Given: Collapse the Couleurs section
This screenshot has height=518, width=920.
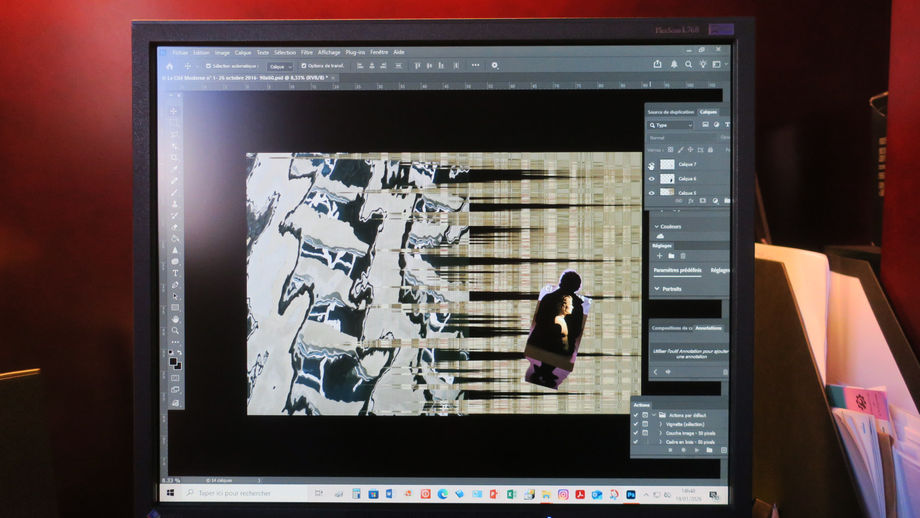Looking at the screenshot, I should [x=657, y=226].
